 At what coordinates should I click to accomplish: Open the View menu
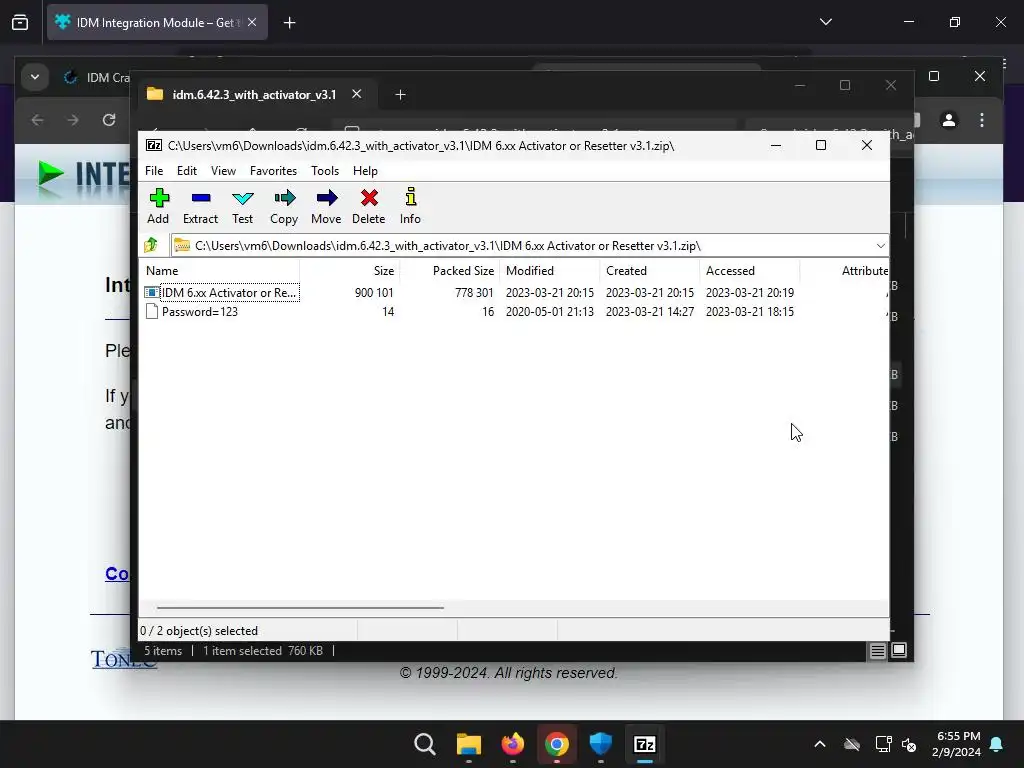tap(223, 170)
